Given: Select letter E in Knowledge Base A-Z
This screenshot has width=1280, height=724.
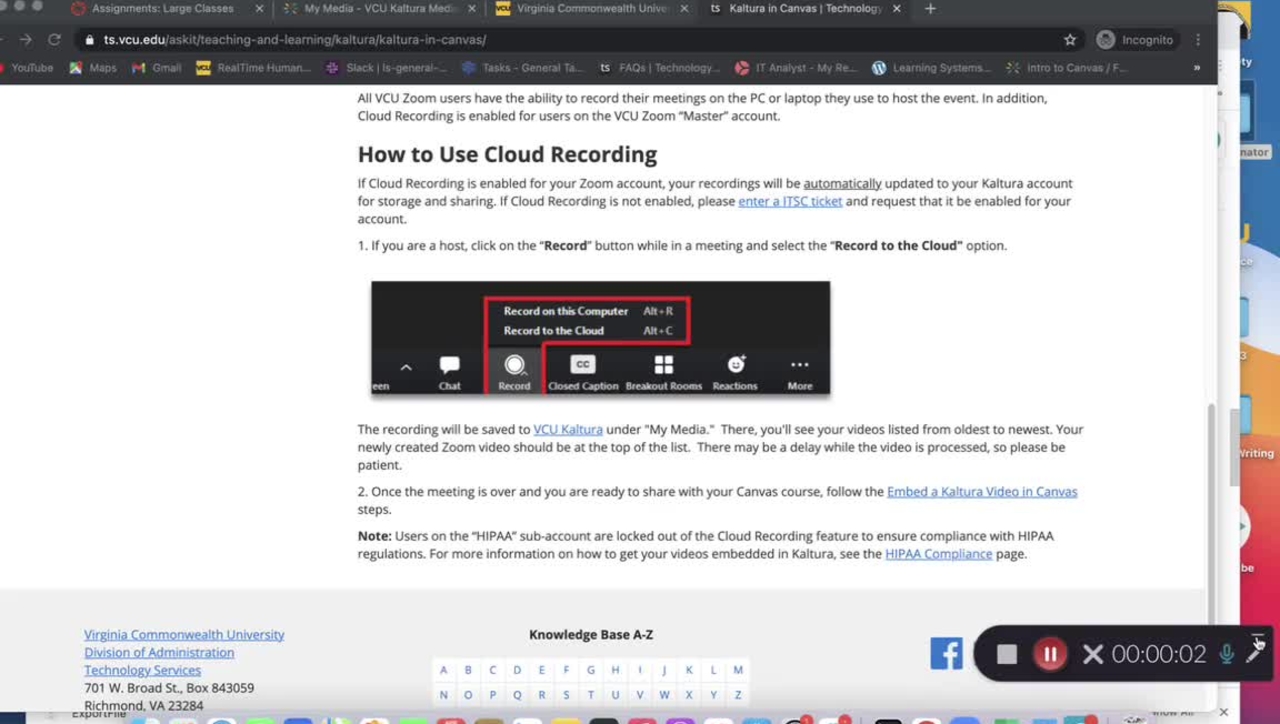Looking at the screenshot, I should click(541, 670).
